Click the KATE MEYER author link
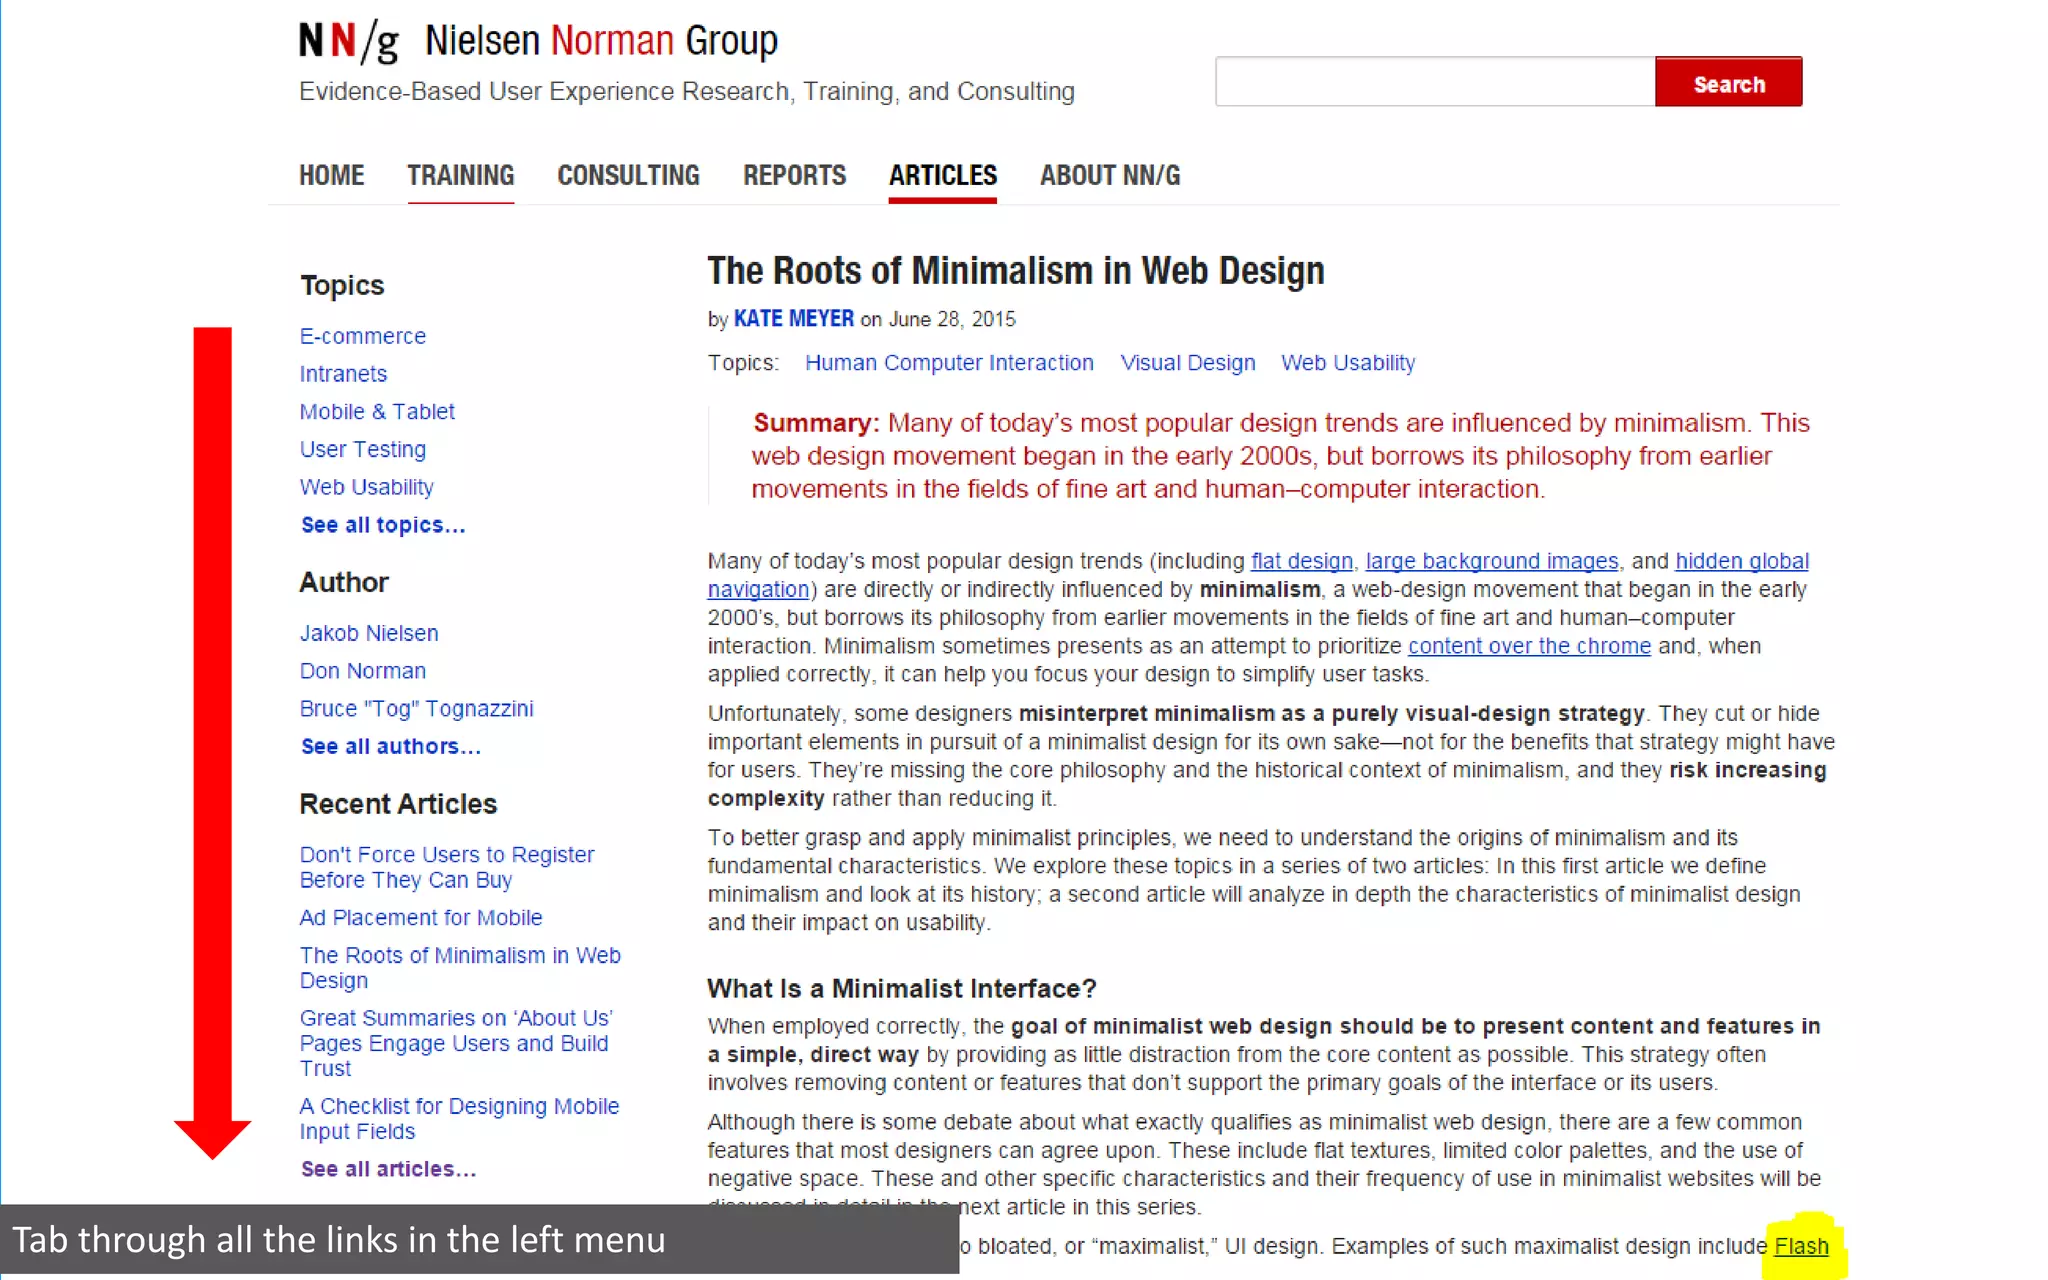 coord(793,319)
